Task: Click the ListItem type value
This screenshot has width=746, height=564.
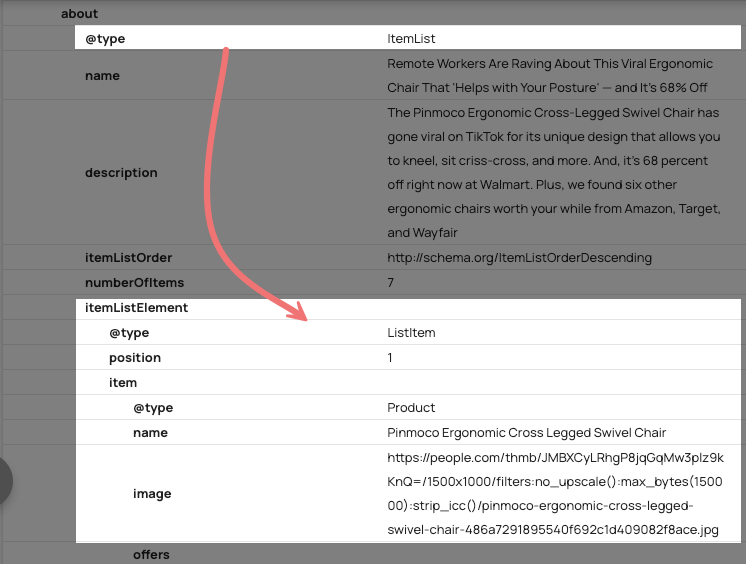Action: pyautogui.click(x=411, y=332)
